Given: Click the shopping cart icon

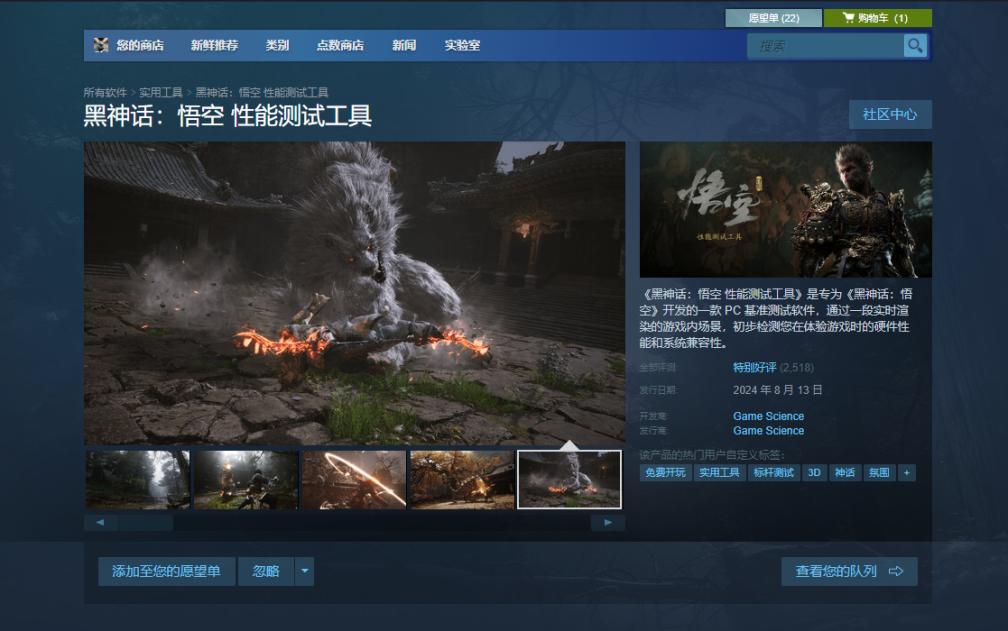Looking at the screenshot, I should tap(849, 17).
